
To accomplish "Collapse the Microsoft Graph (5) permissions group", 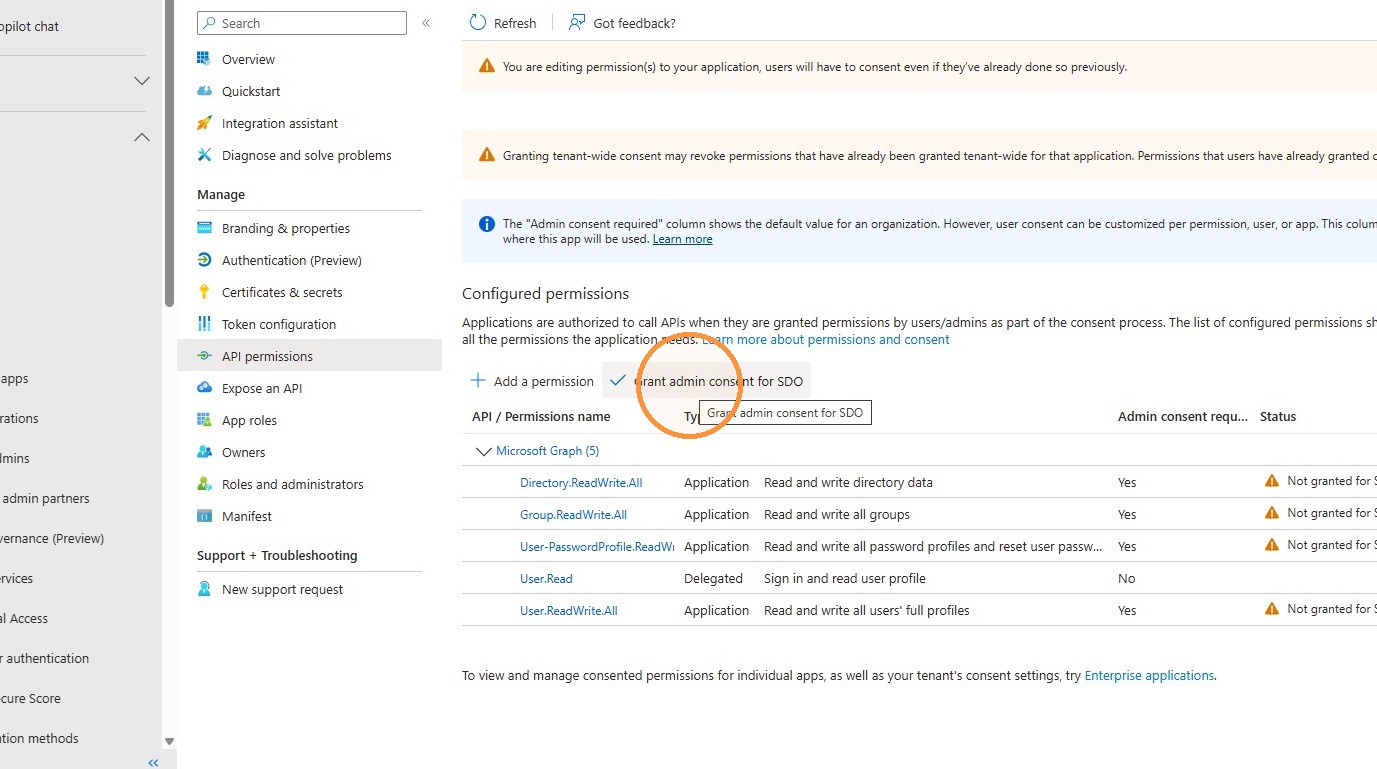I will click(x=484, y=451).
